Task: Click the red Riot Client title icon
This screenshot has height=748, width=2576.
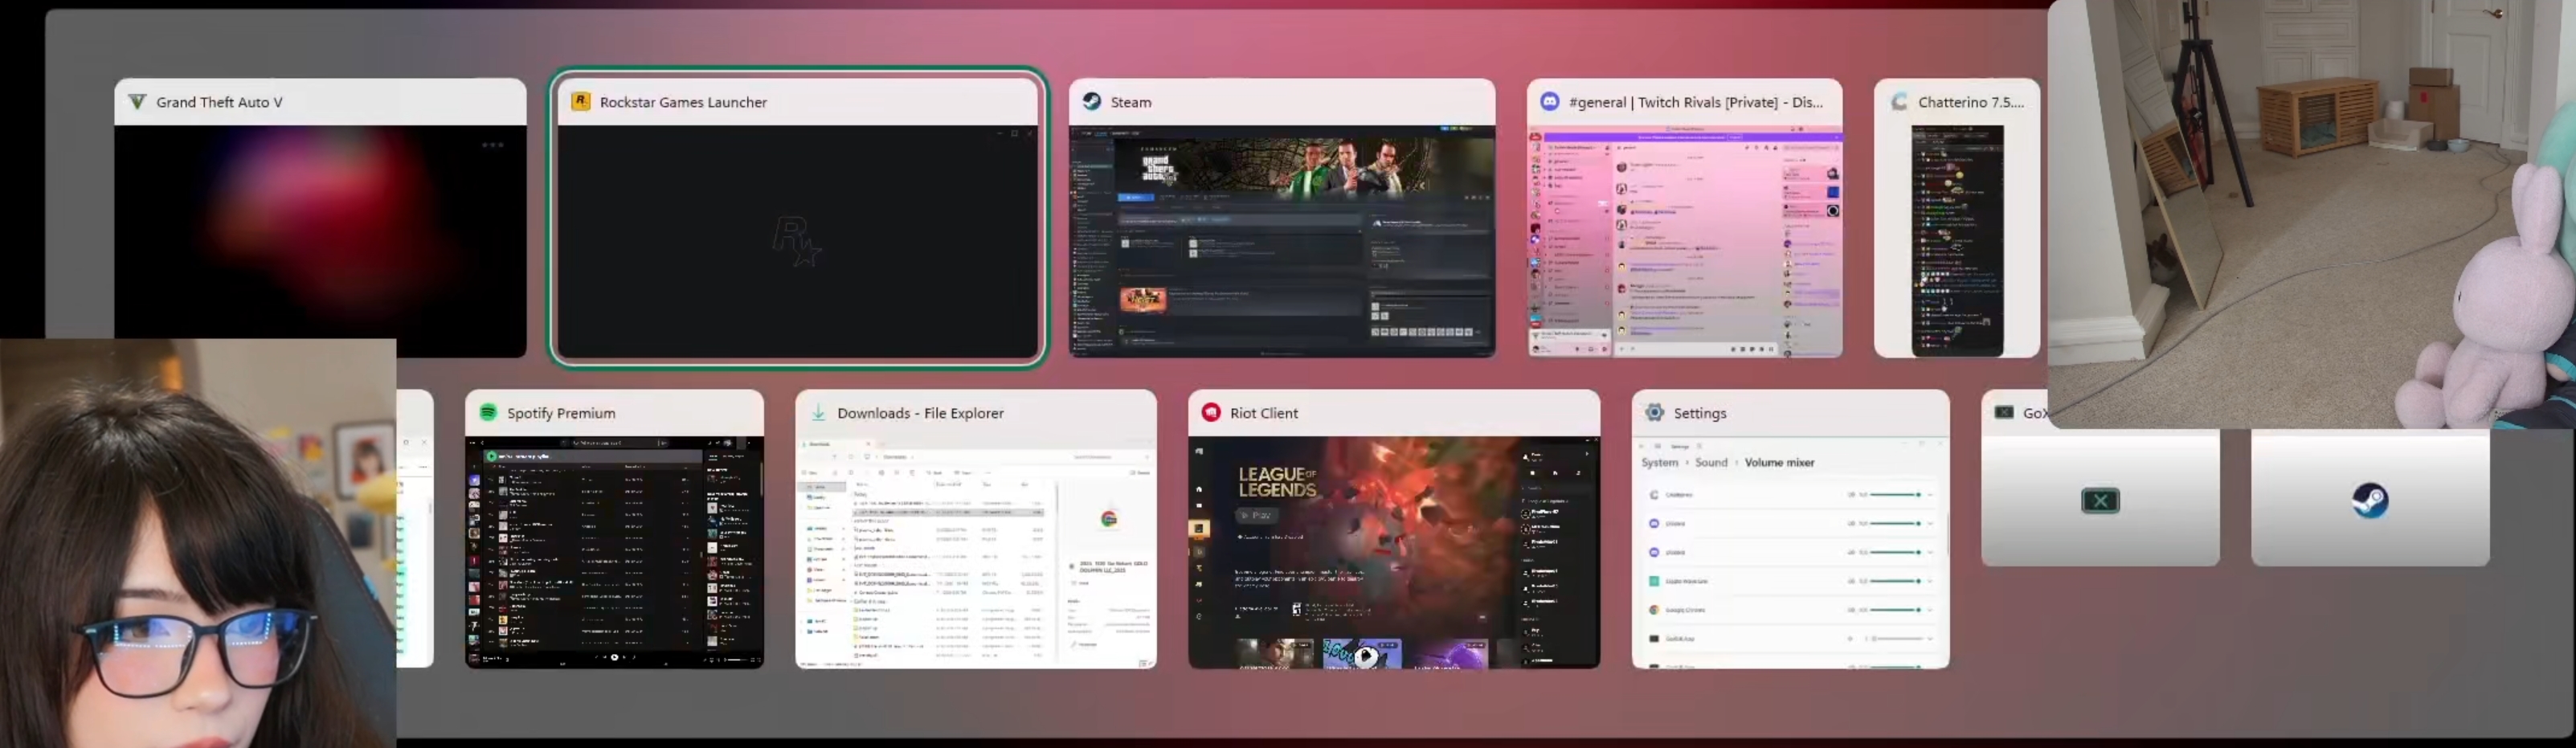Action: click(x=1211, y=412)
